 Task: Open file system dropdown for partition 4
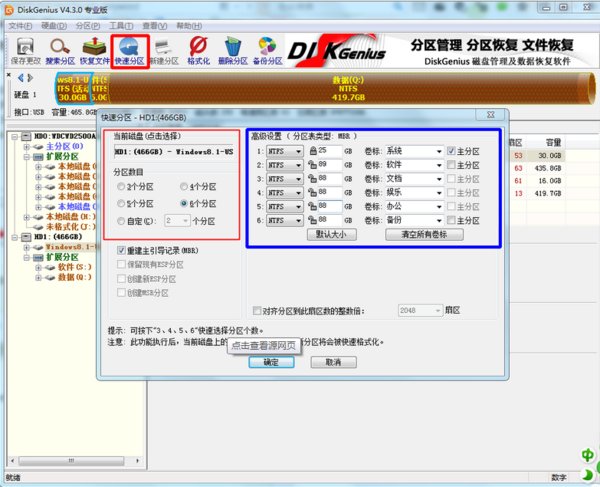click(x=285, y=193)
